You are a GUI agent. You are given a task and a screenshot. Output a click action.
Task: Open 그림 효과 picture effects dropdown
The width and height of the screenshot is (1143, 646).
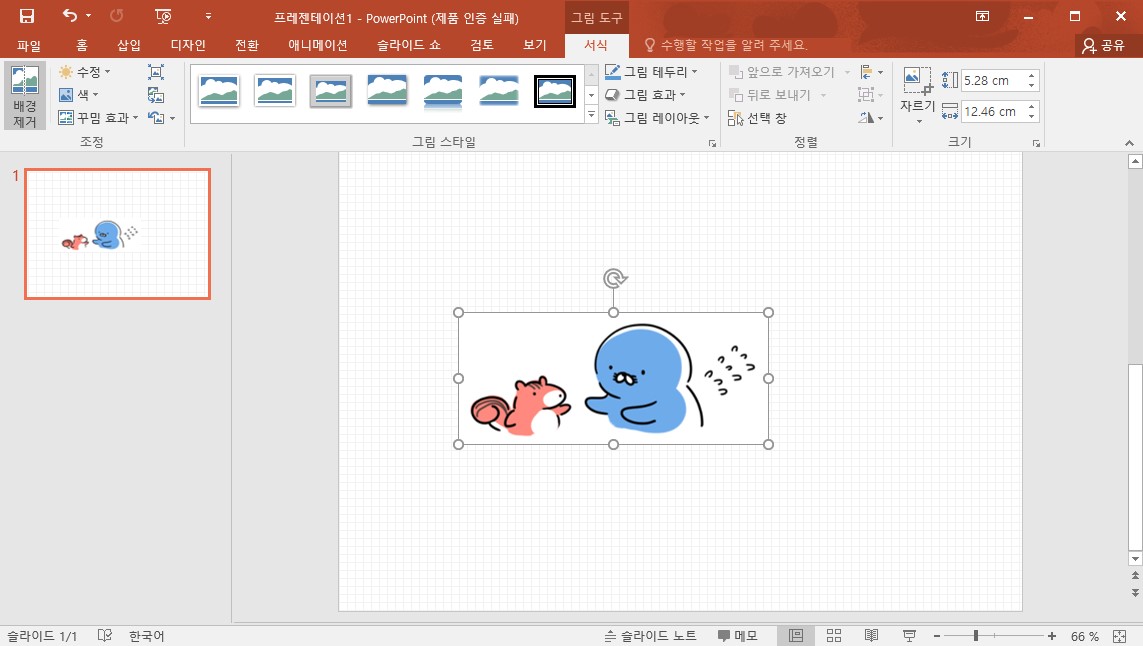(x=646, y=95)
